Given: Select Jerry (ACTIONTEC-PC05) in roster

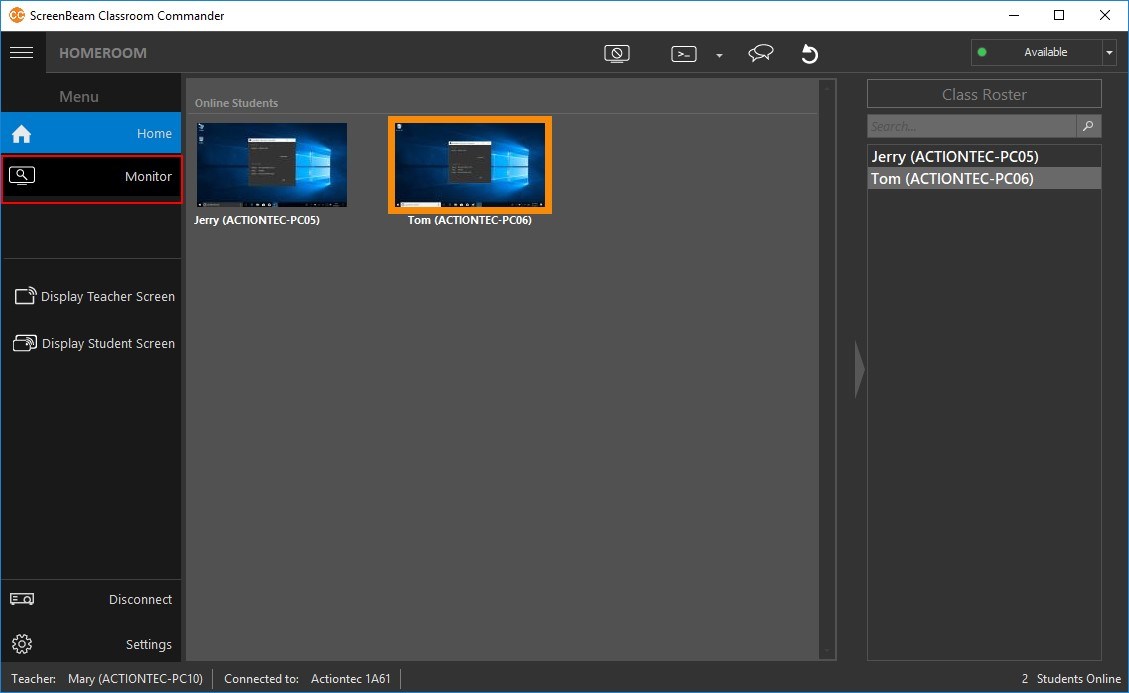Looking at the screenshot, I should 984,156.
